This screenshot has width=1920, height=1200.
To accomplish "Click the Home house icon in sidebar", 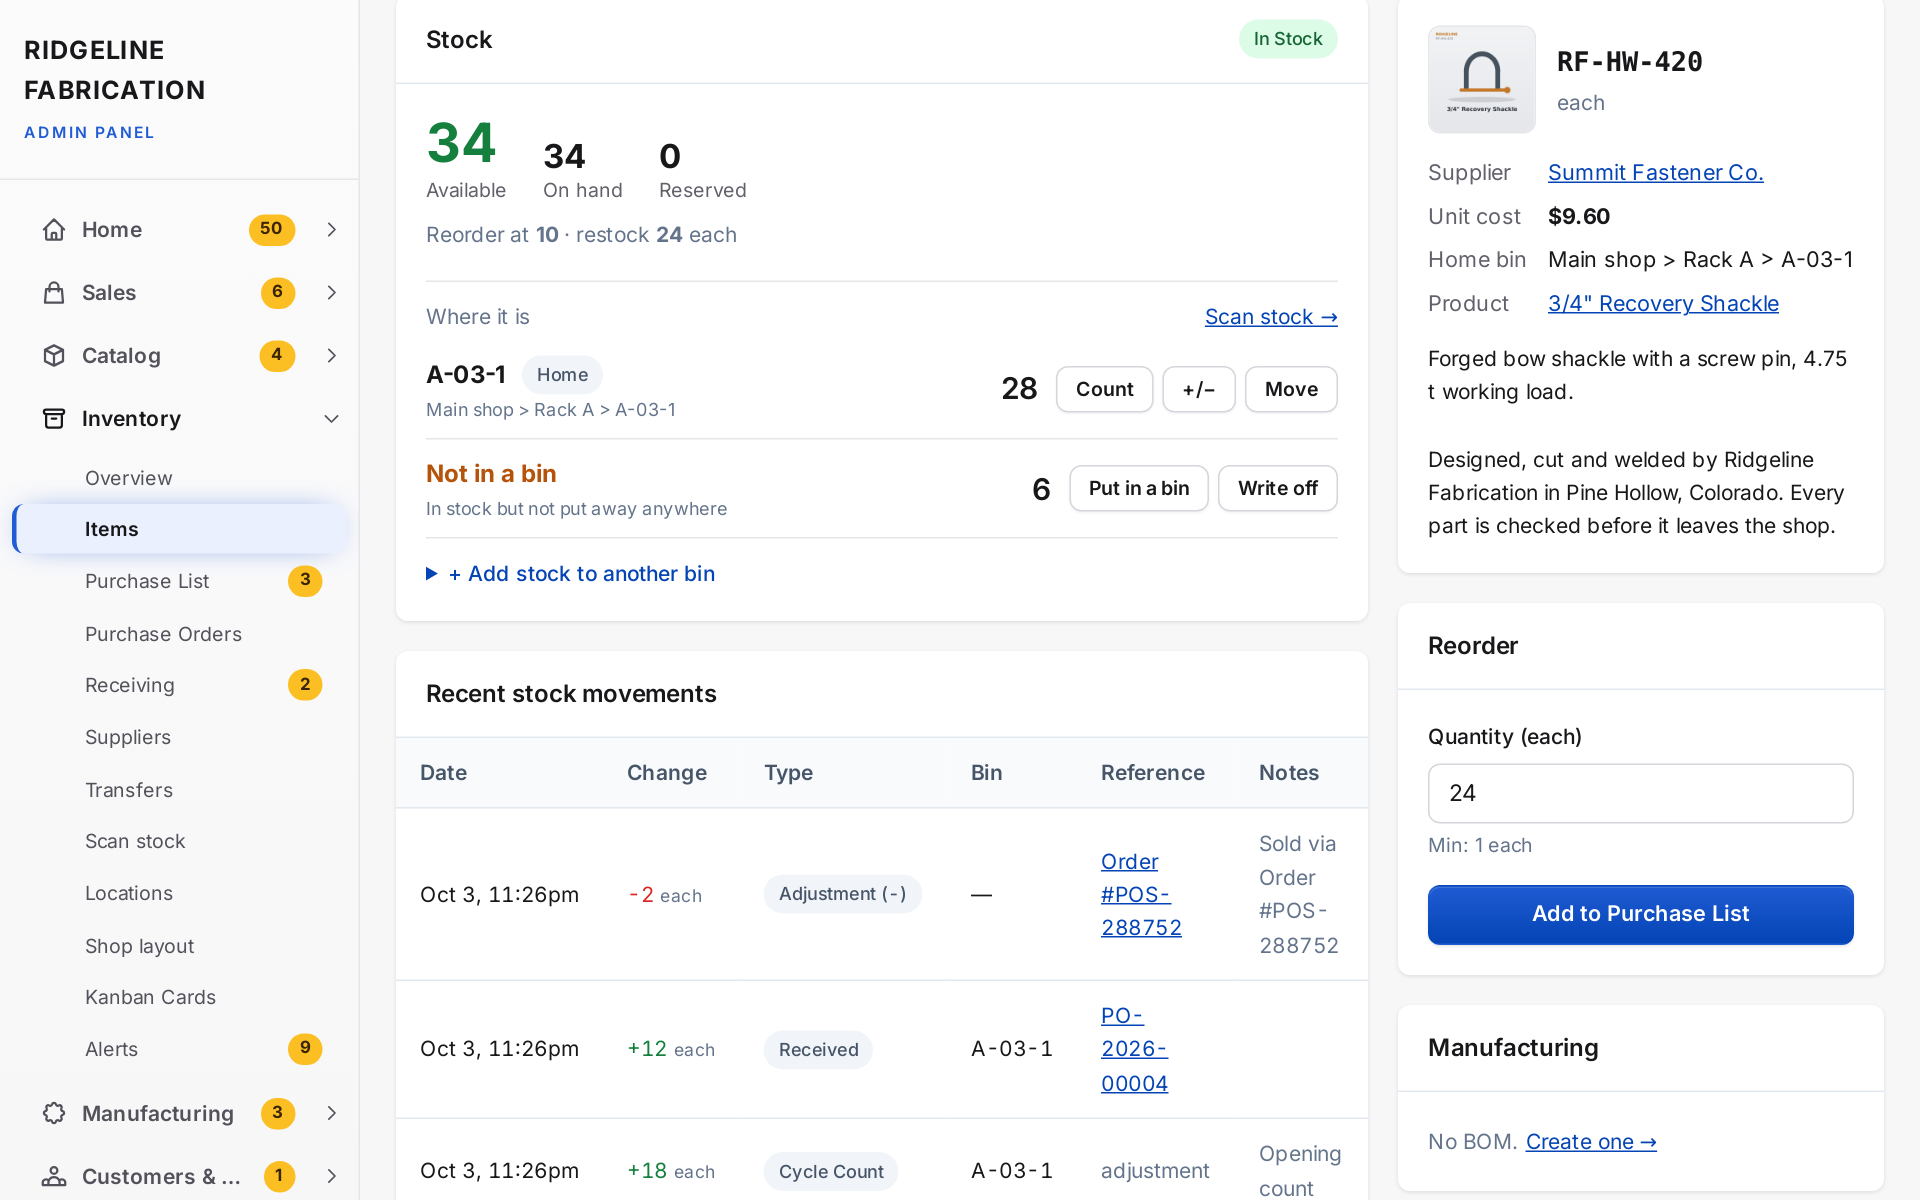I will (54, 230).
